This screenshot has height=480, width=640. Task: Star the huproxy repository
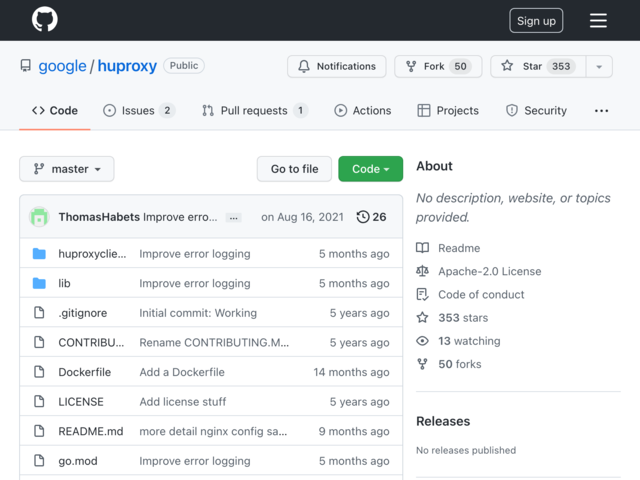coord(538,66)
